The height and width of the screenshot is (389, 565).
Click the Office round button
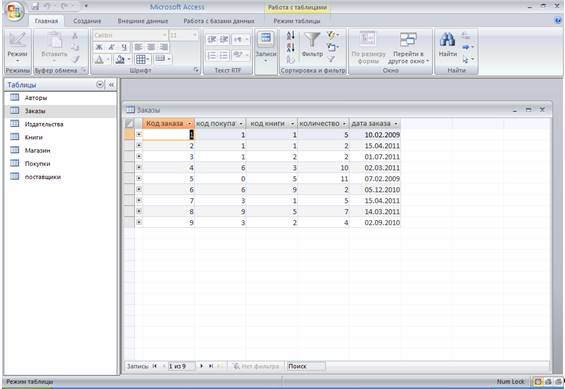15,12
